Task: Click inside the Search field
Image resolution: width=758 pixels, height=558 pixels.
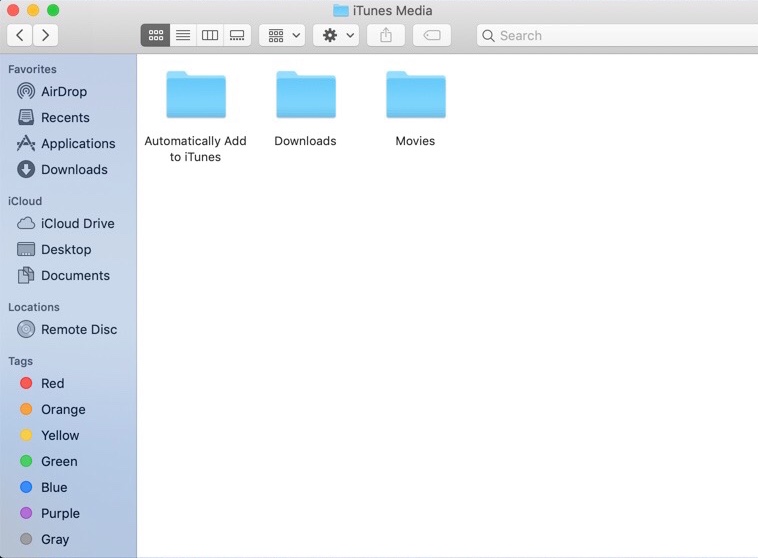Action: [x=617, y=35]
